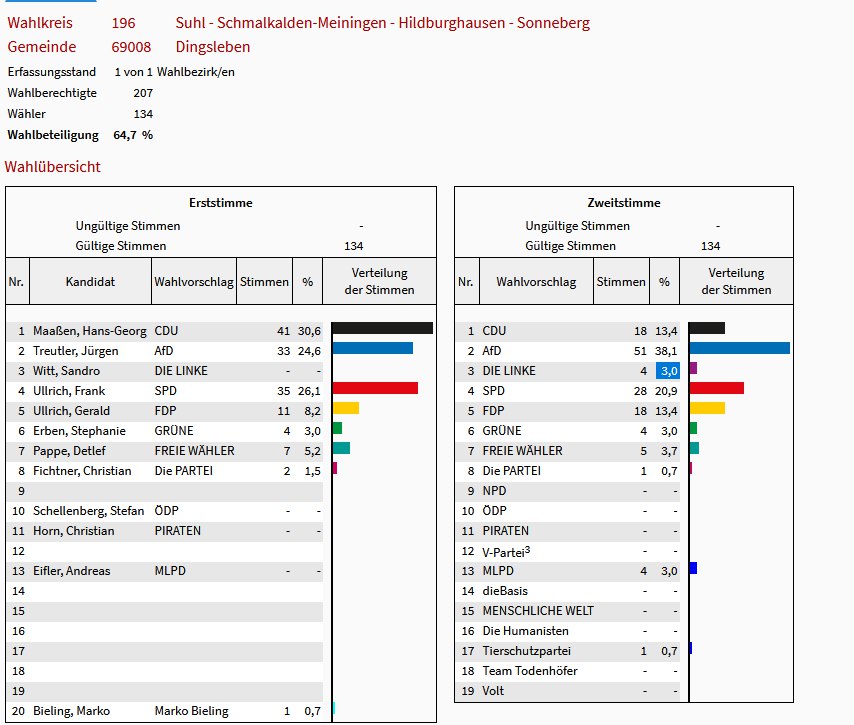The height and width of the screenshot is (725, 854).
Task: Click black CDU bar in Zweitstimme chart
Action: click(x=707, y=328)
